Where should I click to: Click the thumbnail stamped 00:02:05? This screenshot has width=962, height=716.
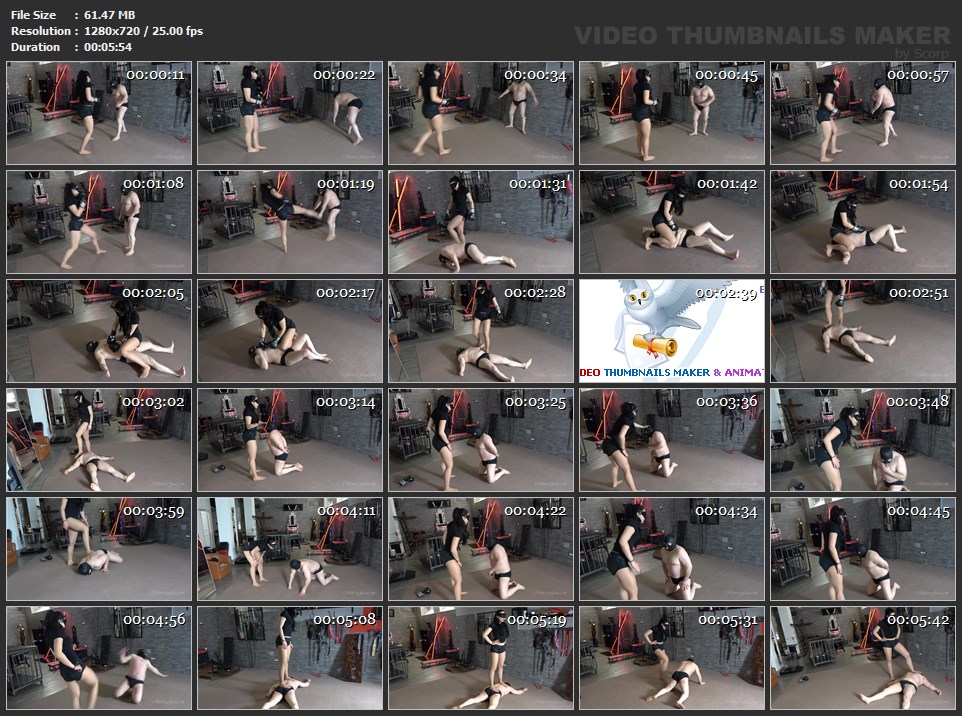pos(99,331)
